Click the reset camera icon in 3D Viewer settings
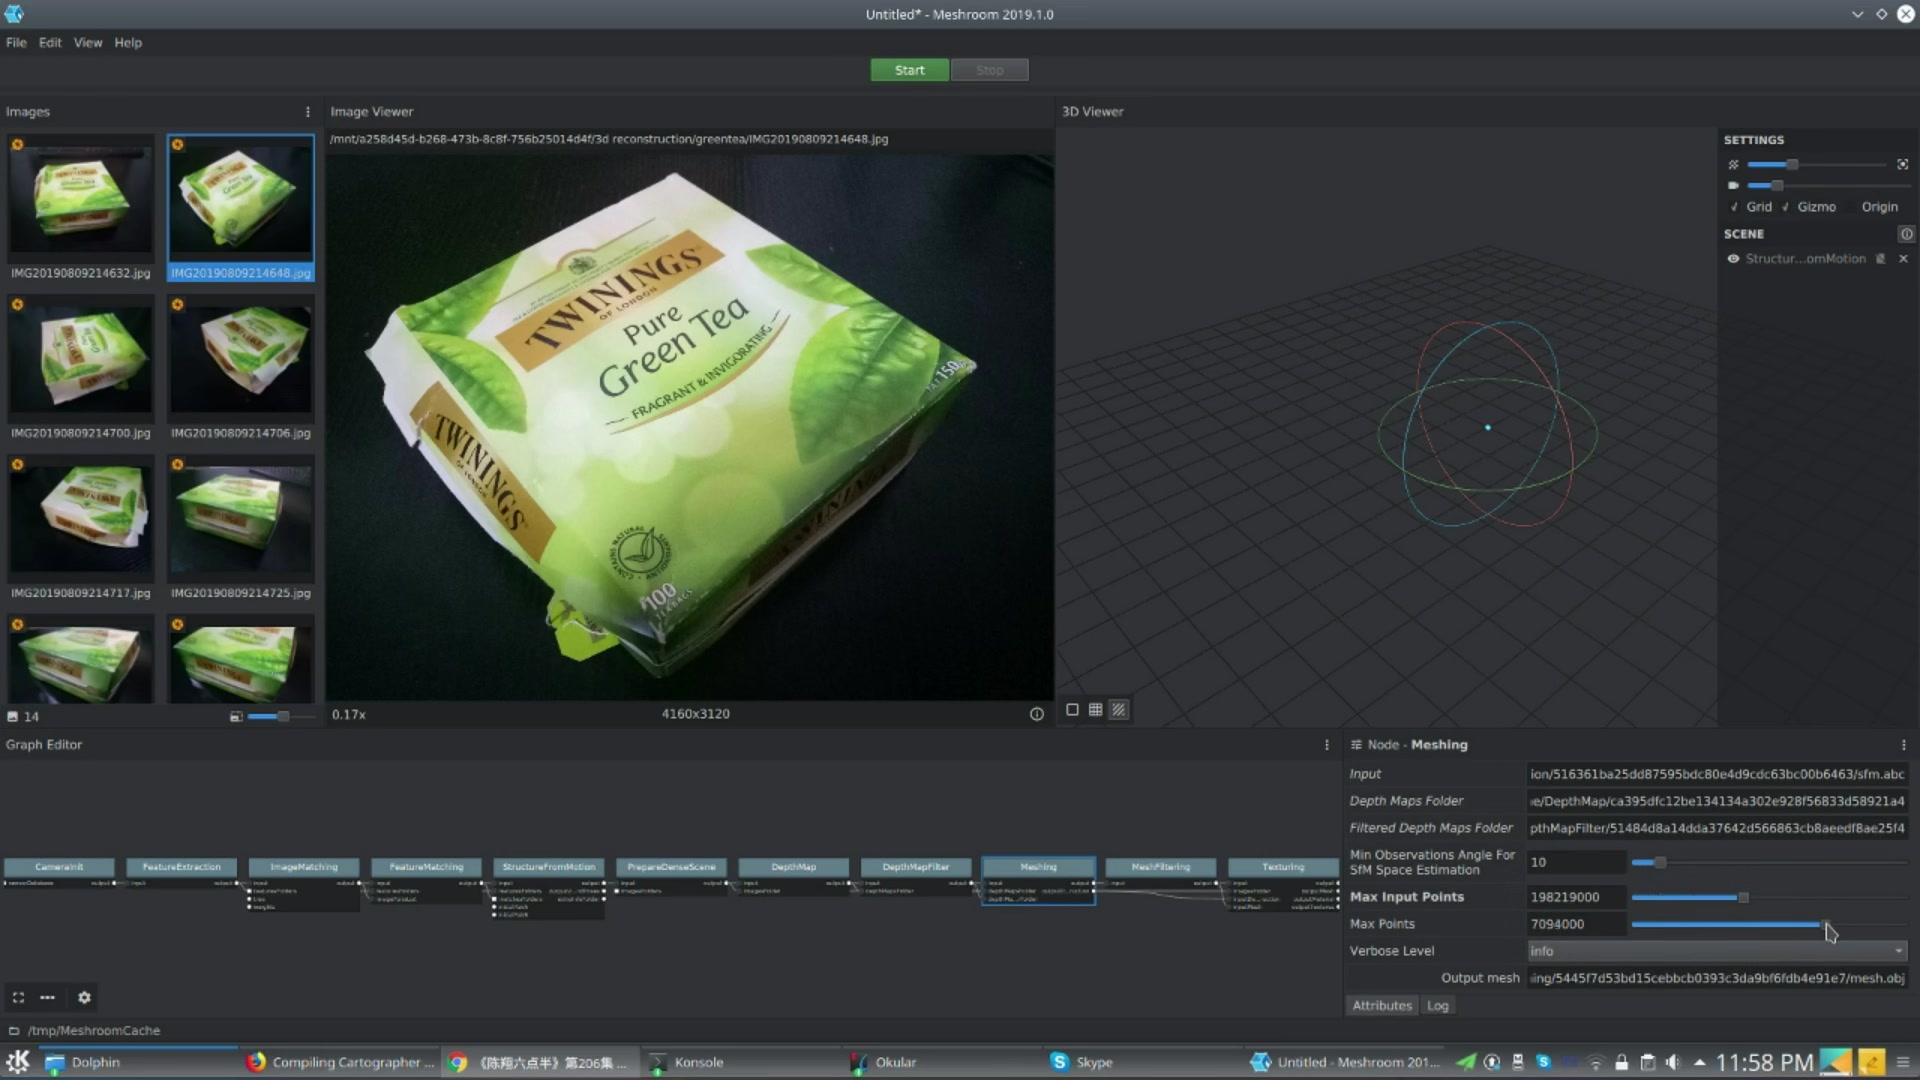Screen dimensions: 1920x1080 (x=1902, y=163)
